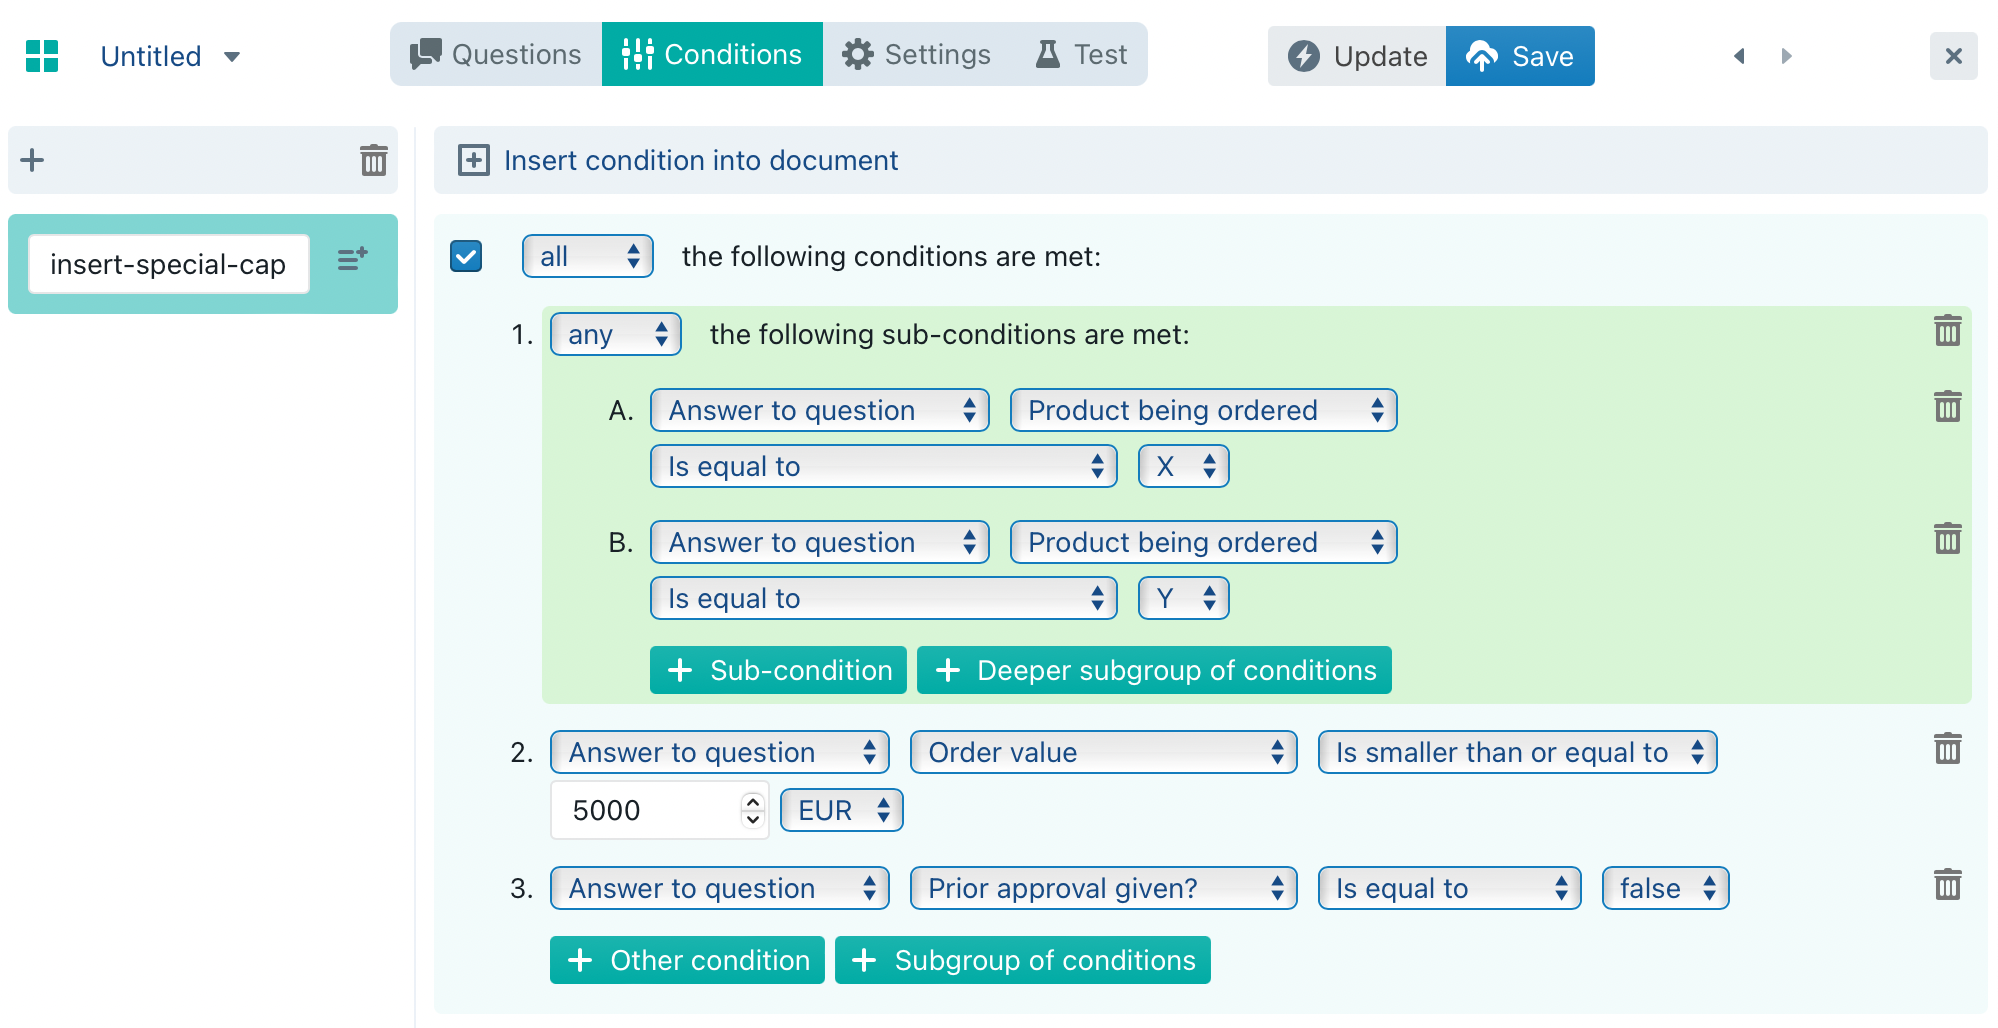The image size is (1998, 1028).
Task: Add a new condition with plus icon
Action: point(32,160)
